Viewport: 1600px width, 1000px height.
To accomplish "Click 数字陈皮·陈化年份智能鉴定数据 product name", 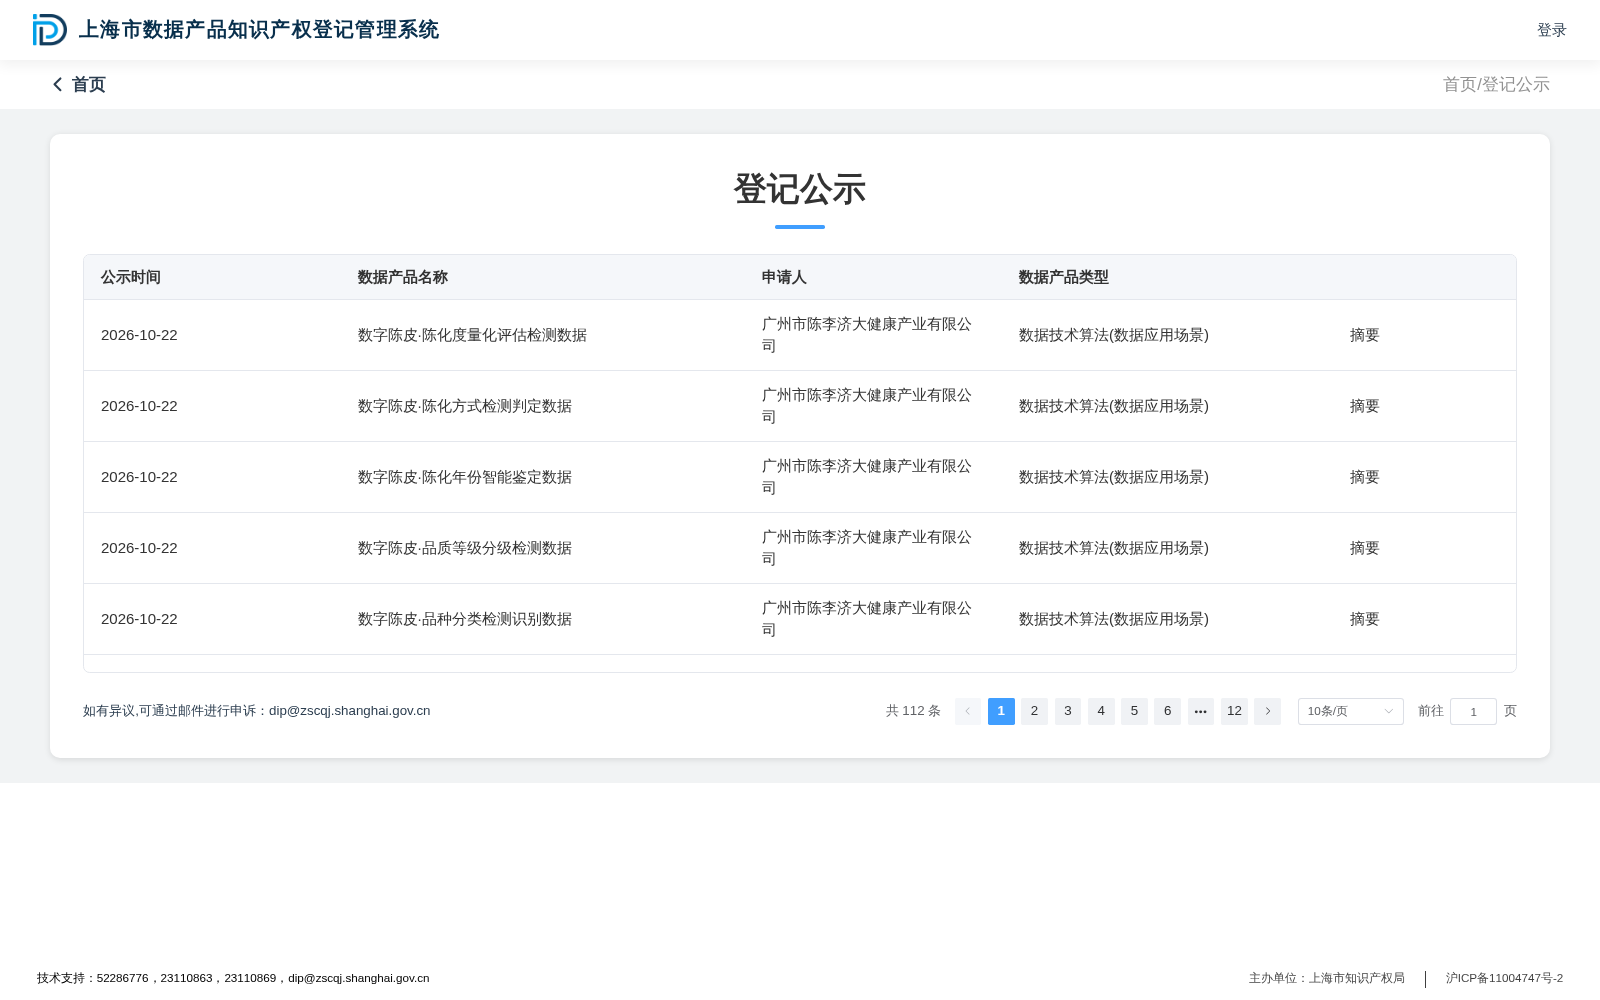I will pyautogui.click(x=465, y=477).
